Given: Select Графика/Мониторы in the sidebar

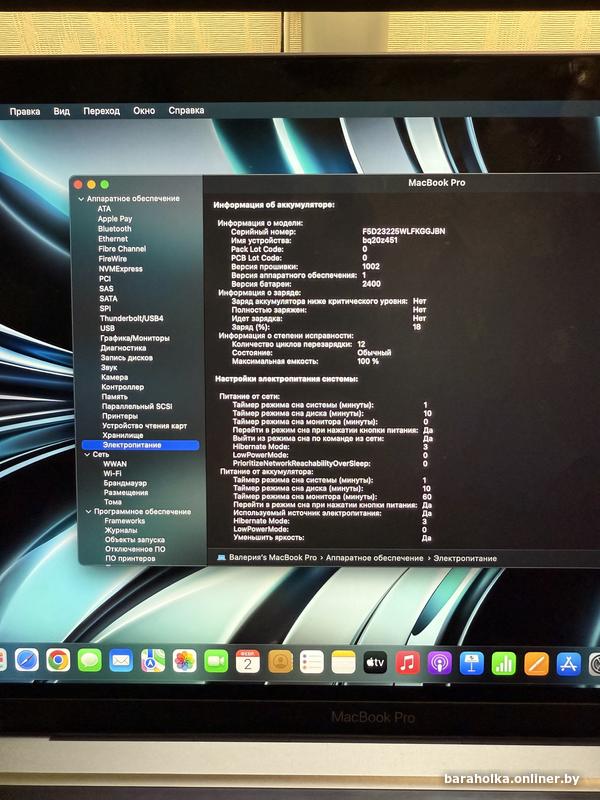Looking at the screenshot, I should (x=135, y=338).
